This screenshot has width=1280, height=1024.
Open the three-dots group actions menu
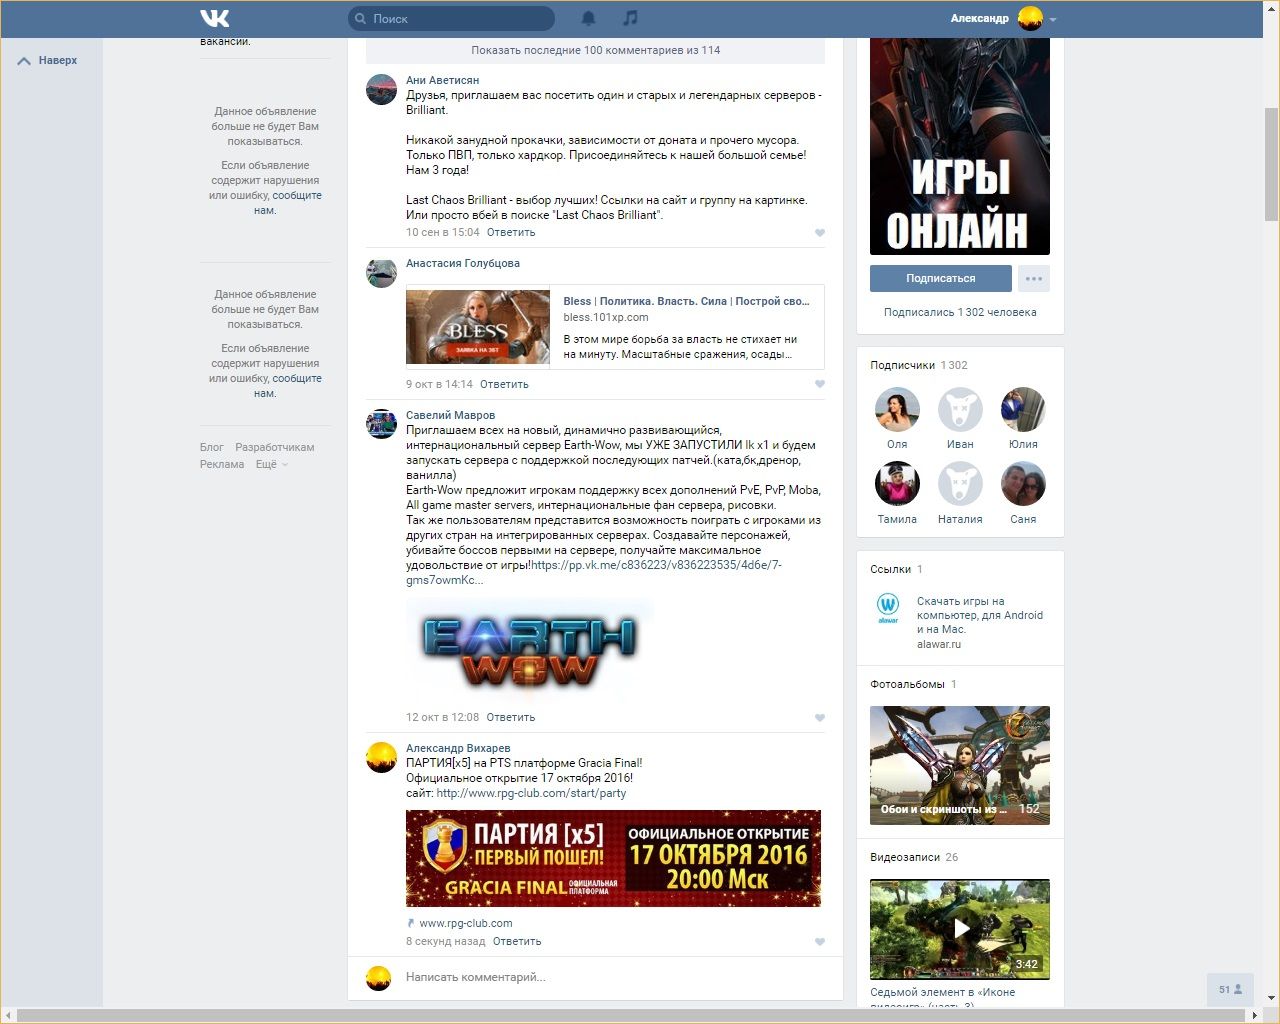1034,279
